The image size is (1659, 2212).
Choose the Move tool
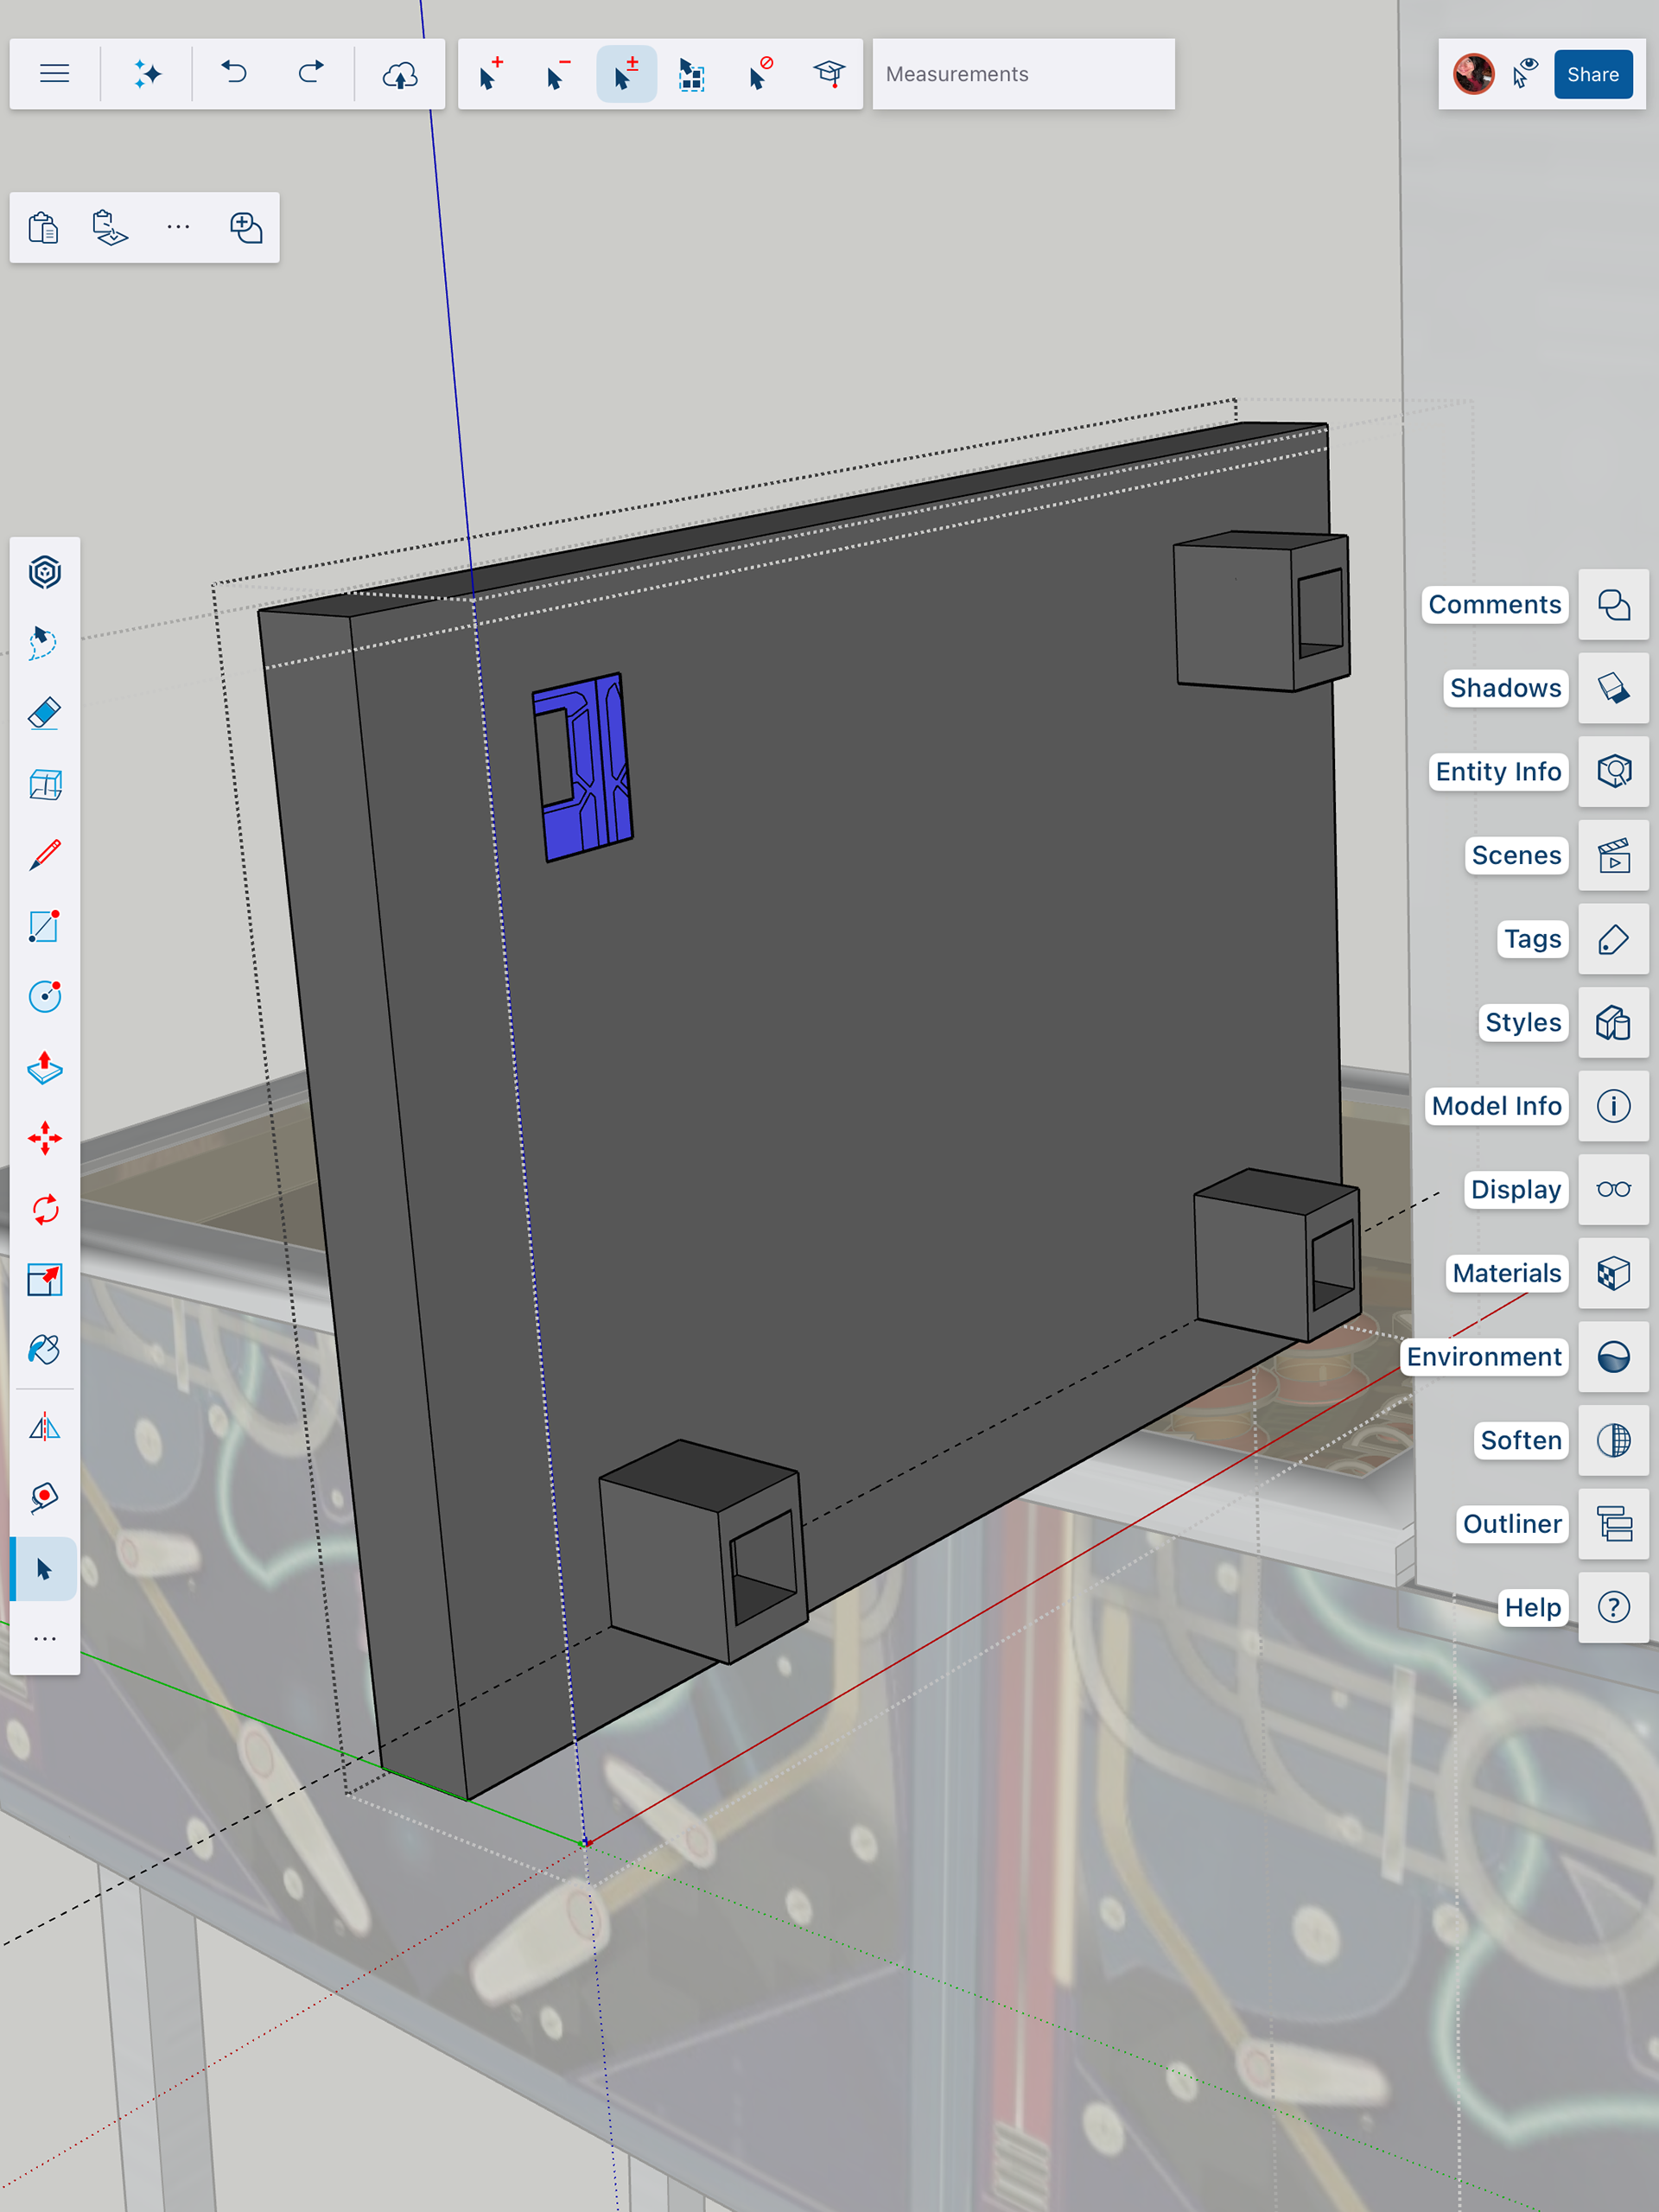click(x=45, y=1138)
